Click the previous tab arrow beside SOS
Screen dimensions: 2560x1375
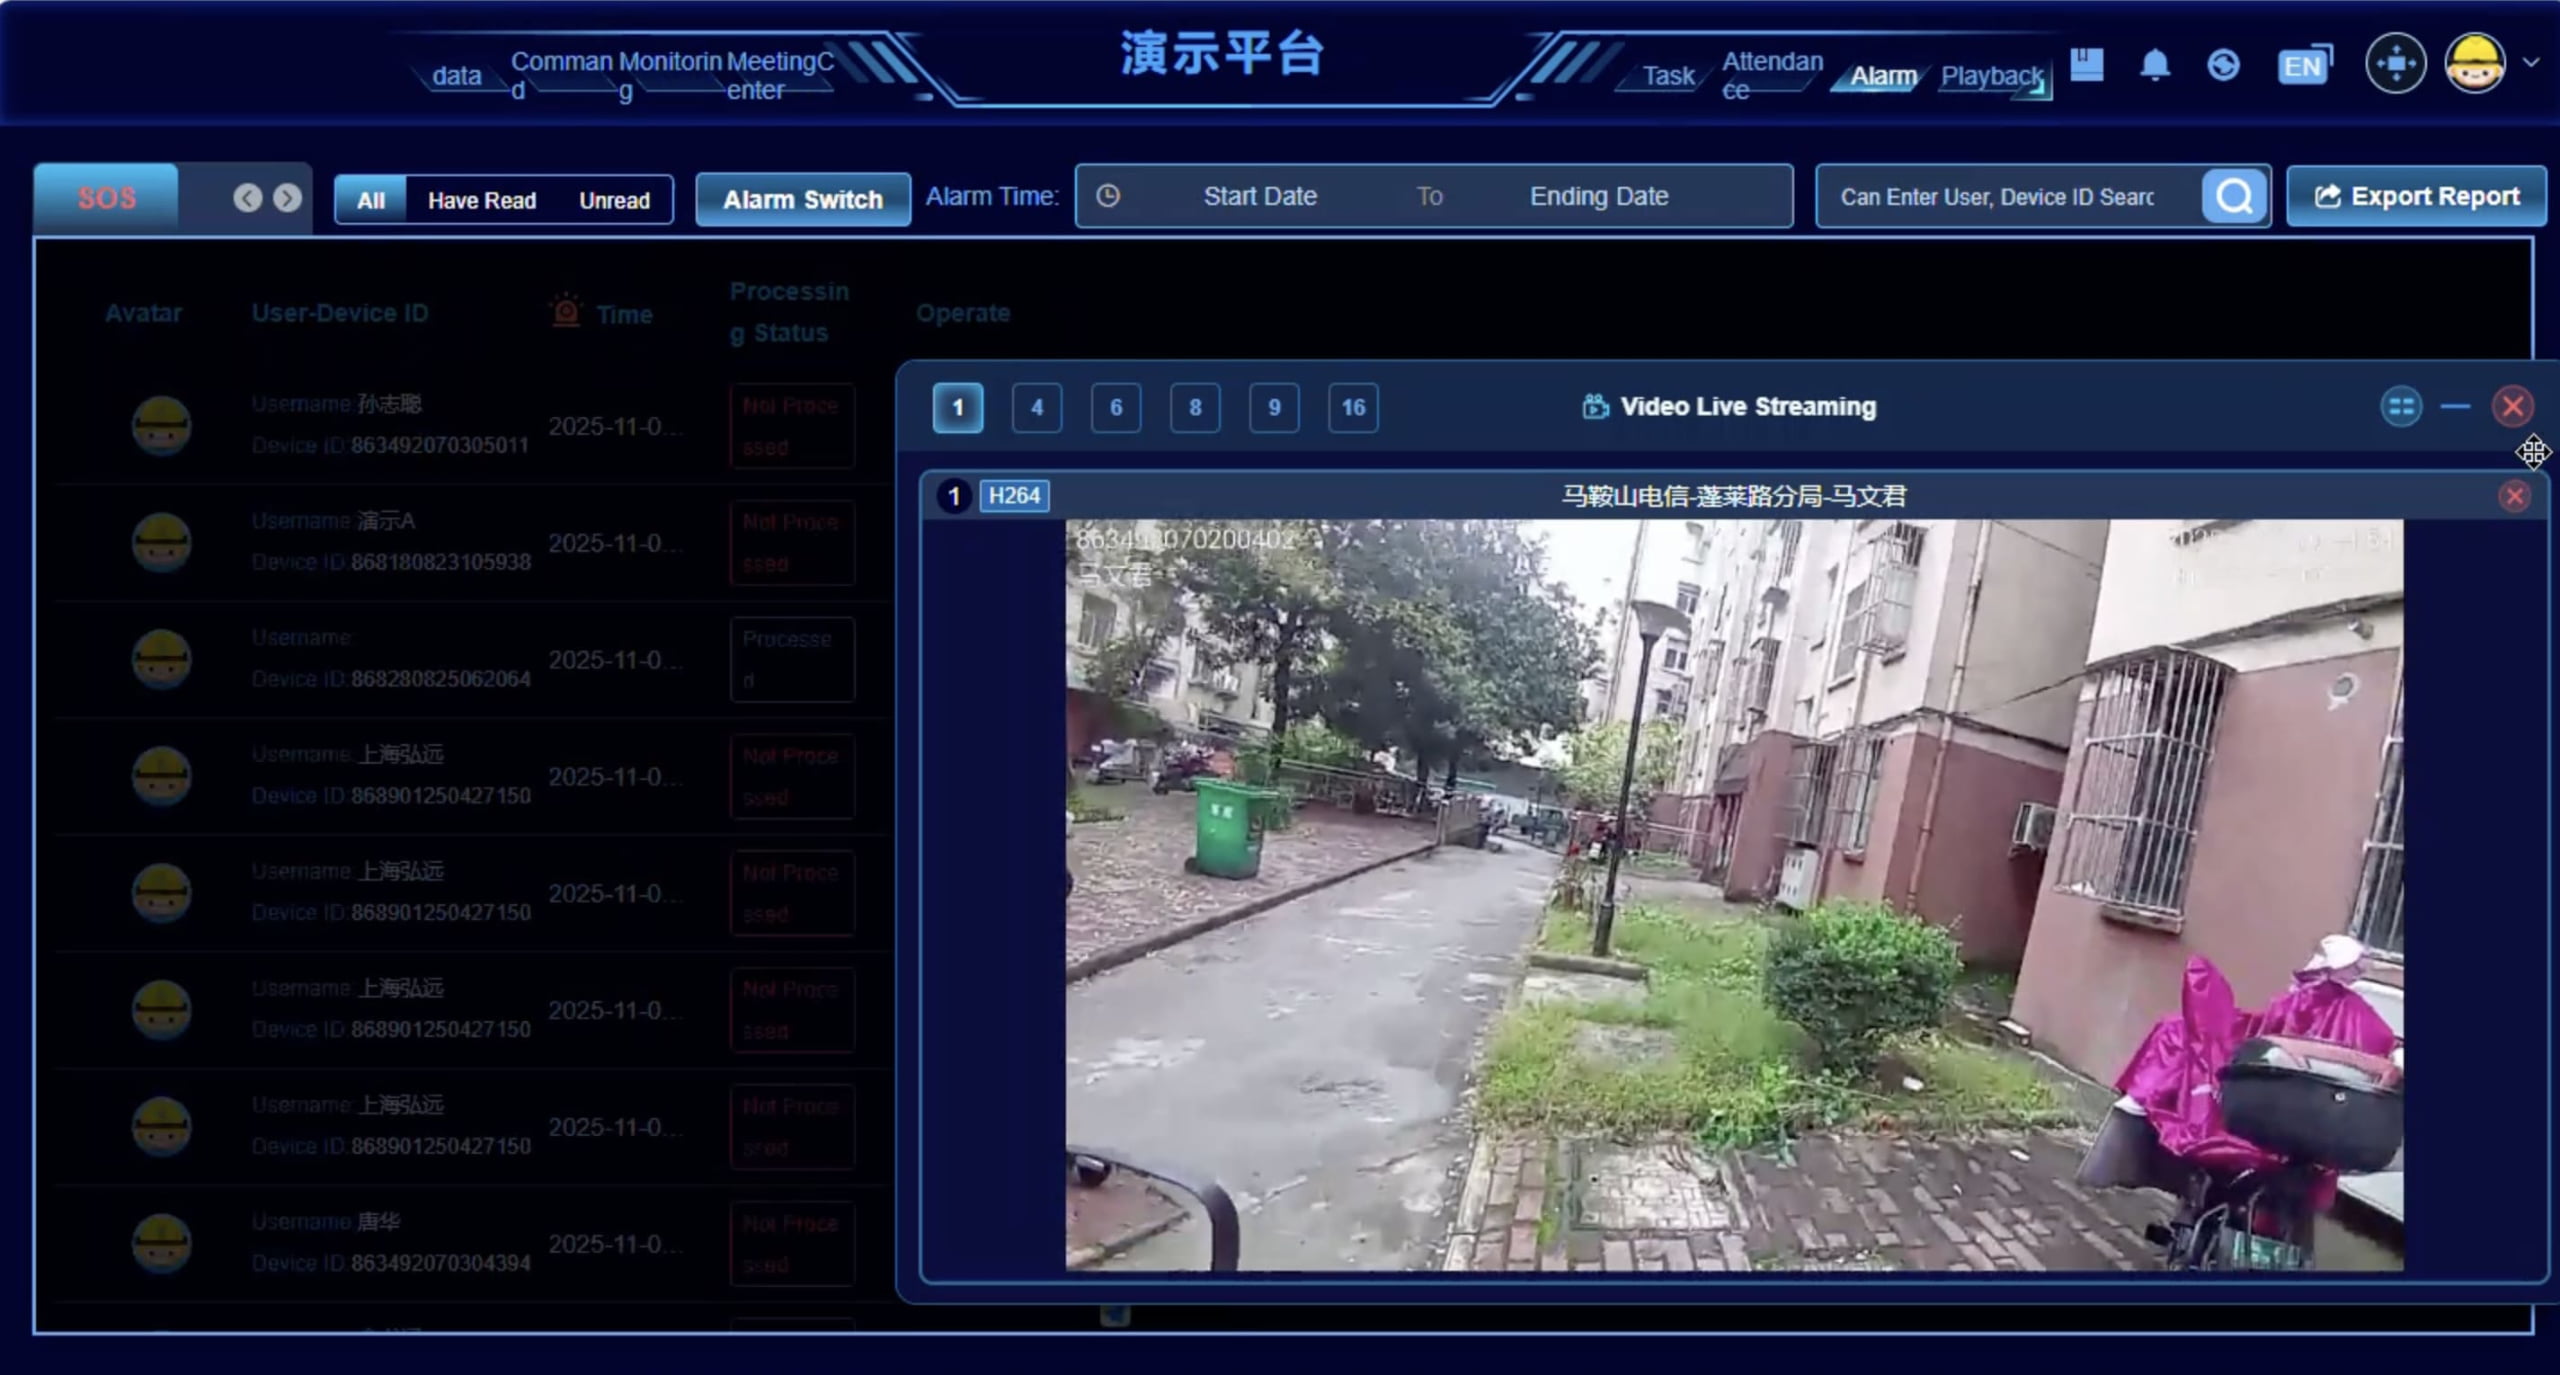tap(248, 198)
